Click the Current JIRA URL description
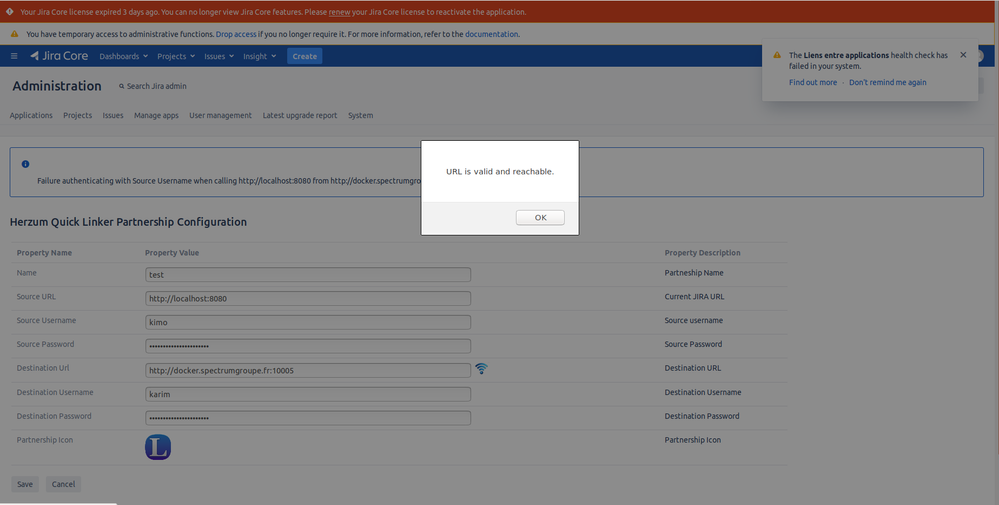This screenshot has width=999, height=505. (694, 297)
